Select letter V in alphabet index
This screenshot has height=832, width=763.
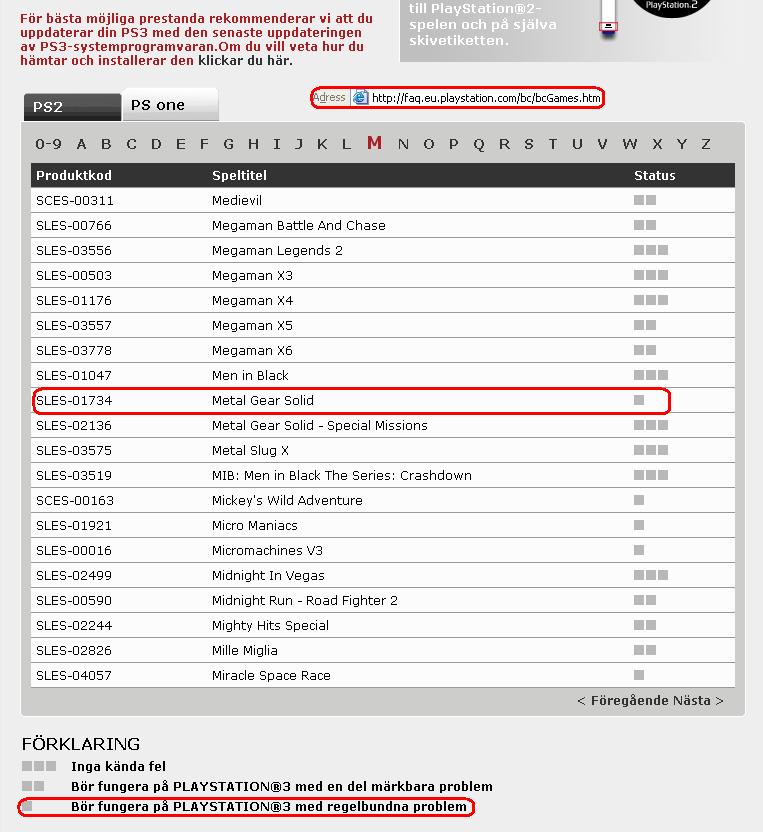point(602,144)
